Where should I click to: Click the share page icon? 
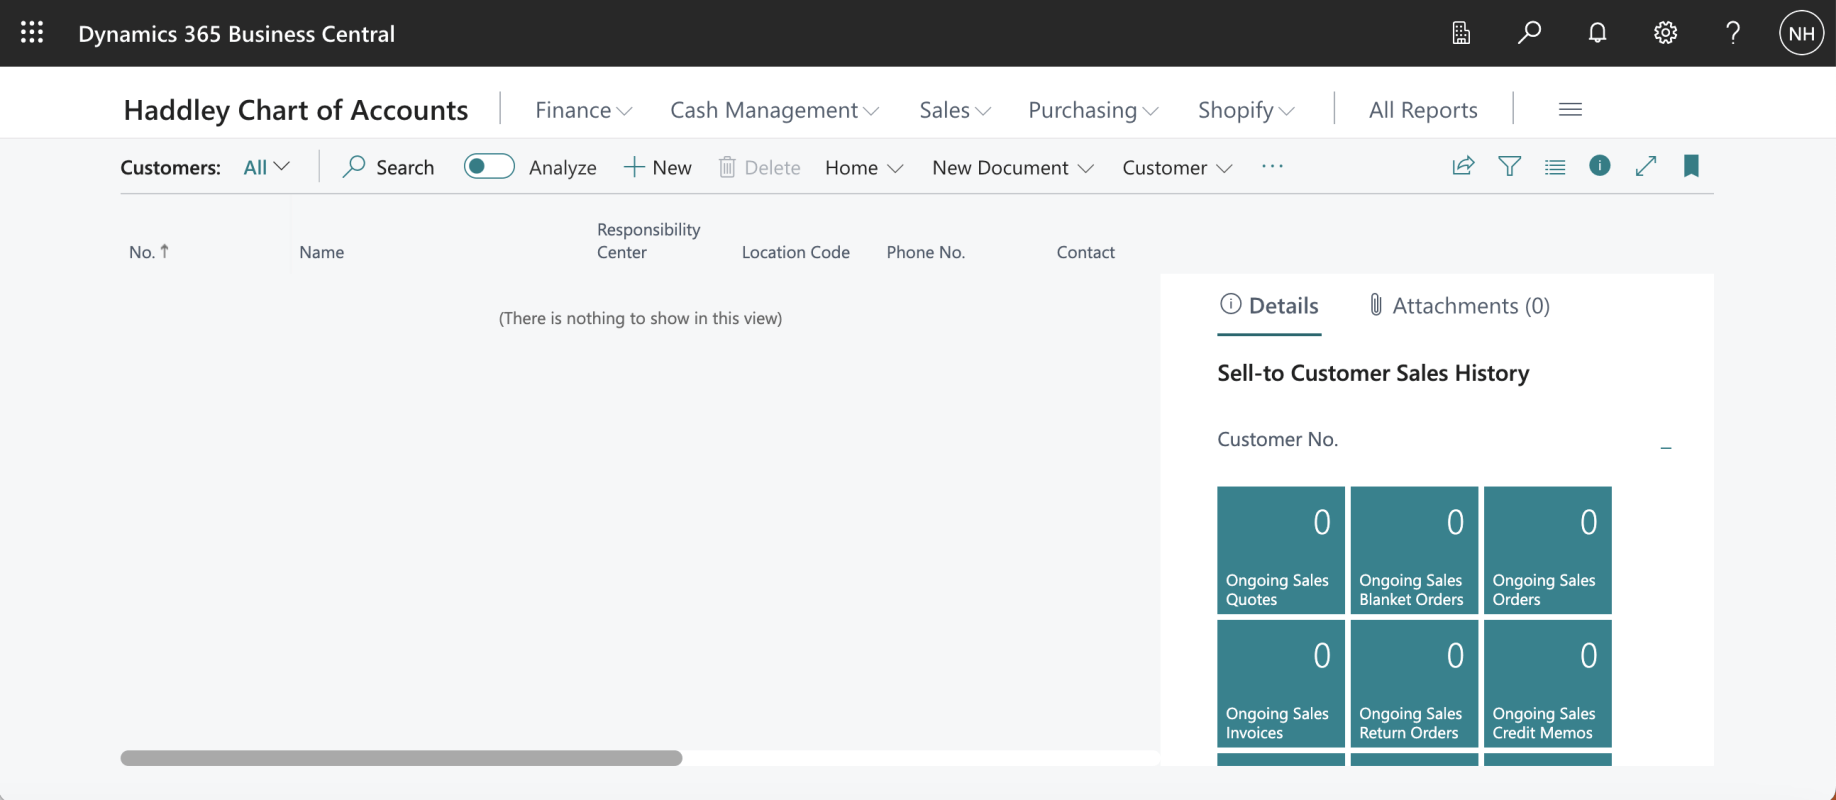[1463, 166]
